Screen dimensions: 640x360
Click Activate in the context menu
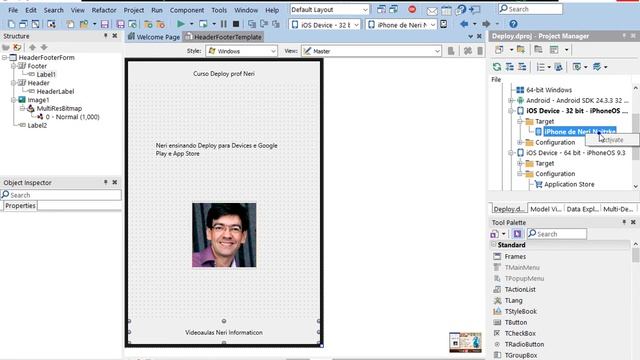pyautogui.click(x=612, y=140)
